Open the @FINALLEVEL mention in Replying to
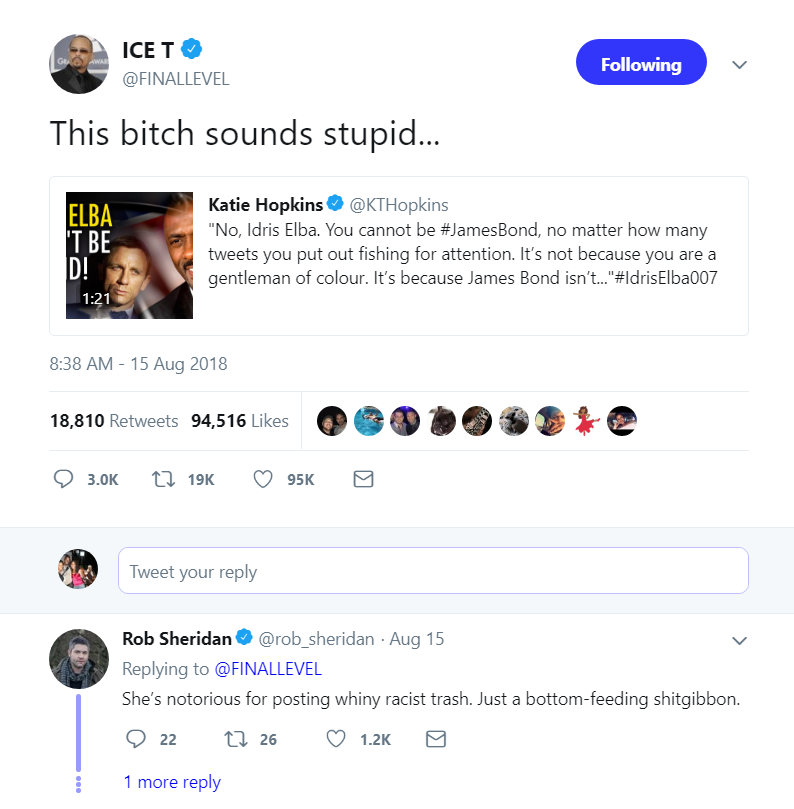The image size is (794, 809). 268,669
